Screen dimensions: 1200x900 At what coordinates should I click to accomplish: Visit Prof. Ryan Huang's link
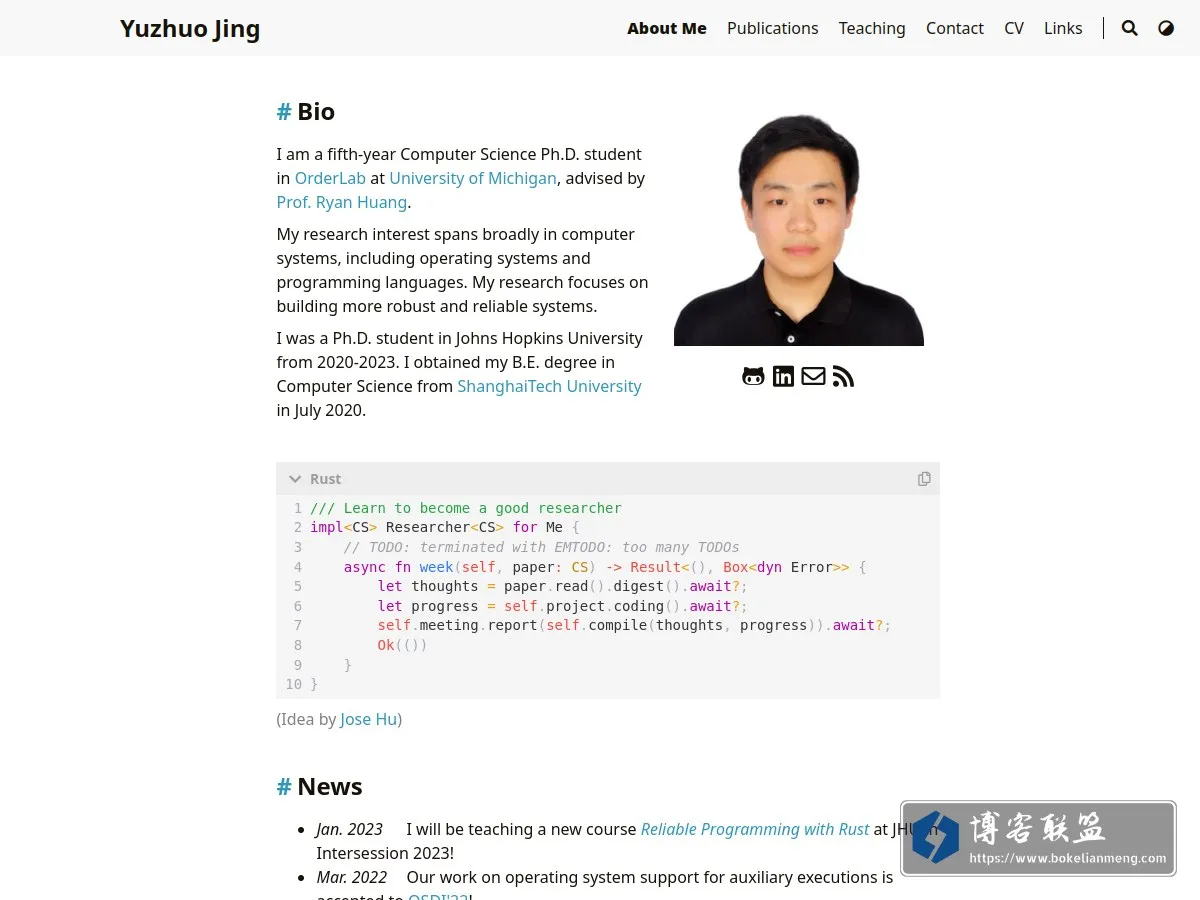coord(342,202)
